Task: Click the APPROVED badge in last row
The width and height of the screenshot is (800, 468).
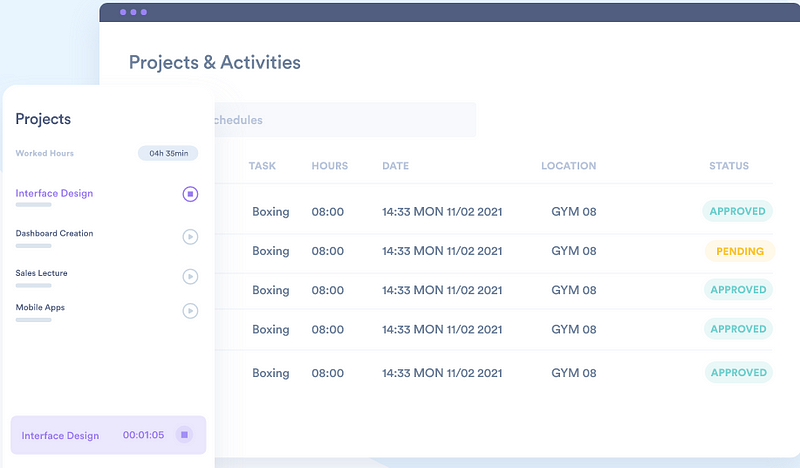Action: click(x=739, y=373)
